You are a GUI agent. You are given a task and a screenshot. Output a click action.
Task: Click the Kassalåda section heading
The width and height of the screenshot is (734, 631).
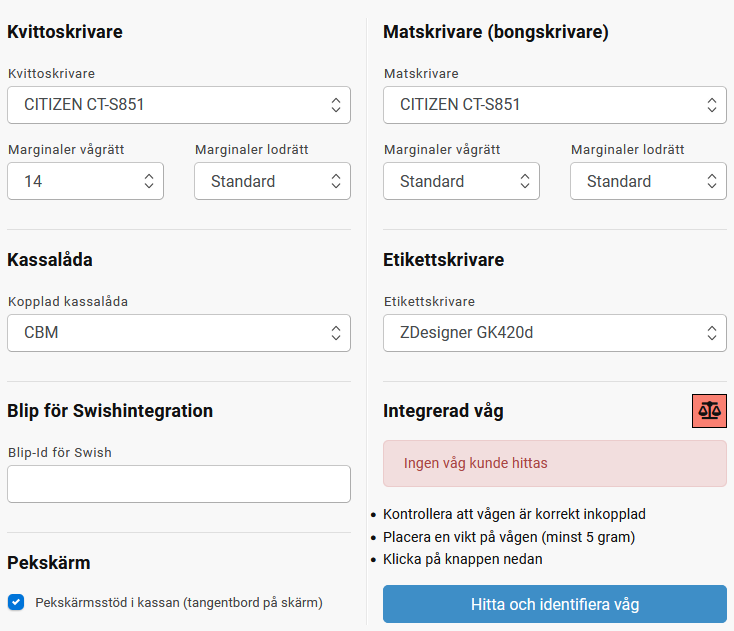50,260
